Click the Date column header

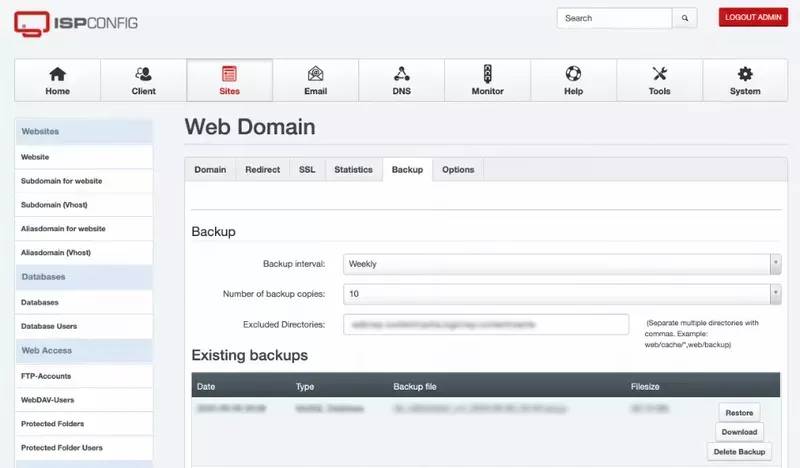206,387
